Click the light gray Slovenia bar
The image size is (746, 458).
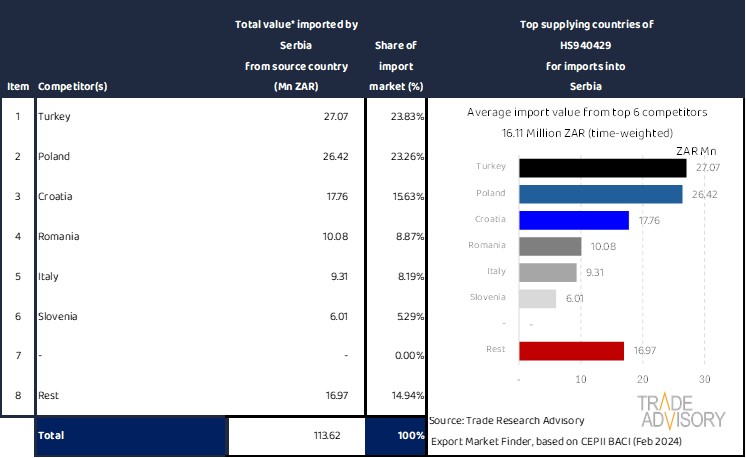(x=538, y=298)
